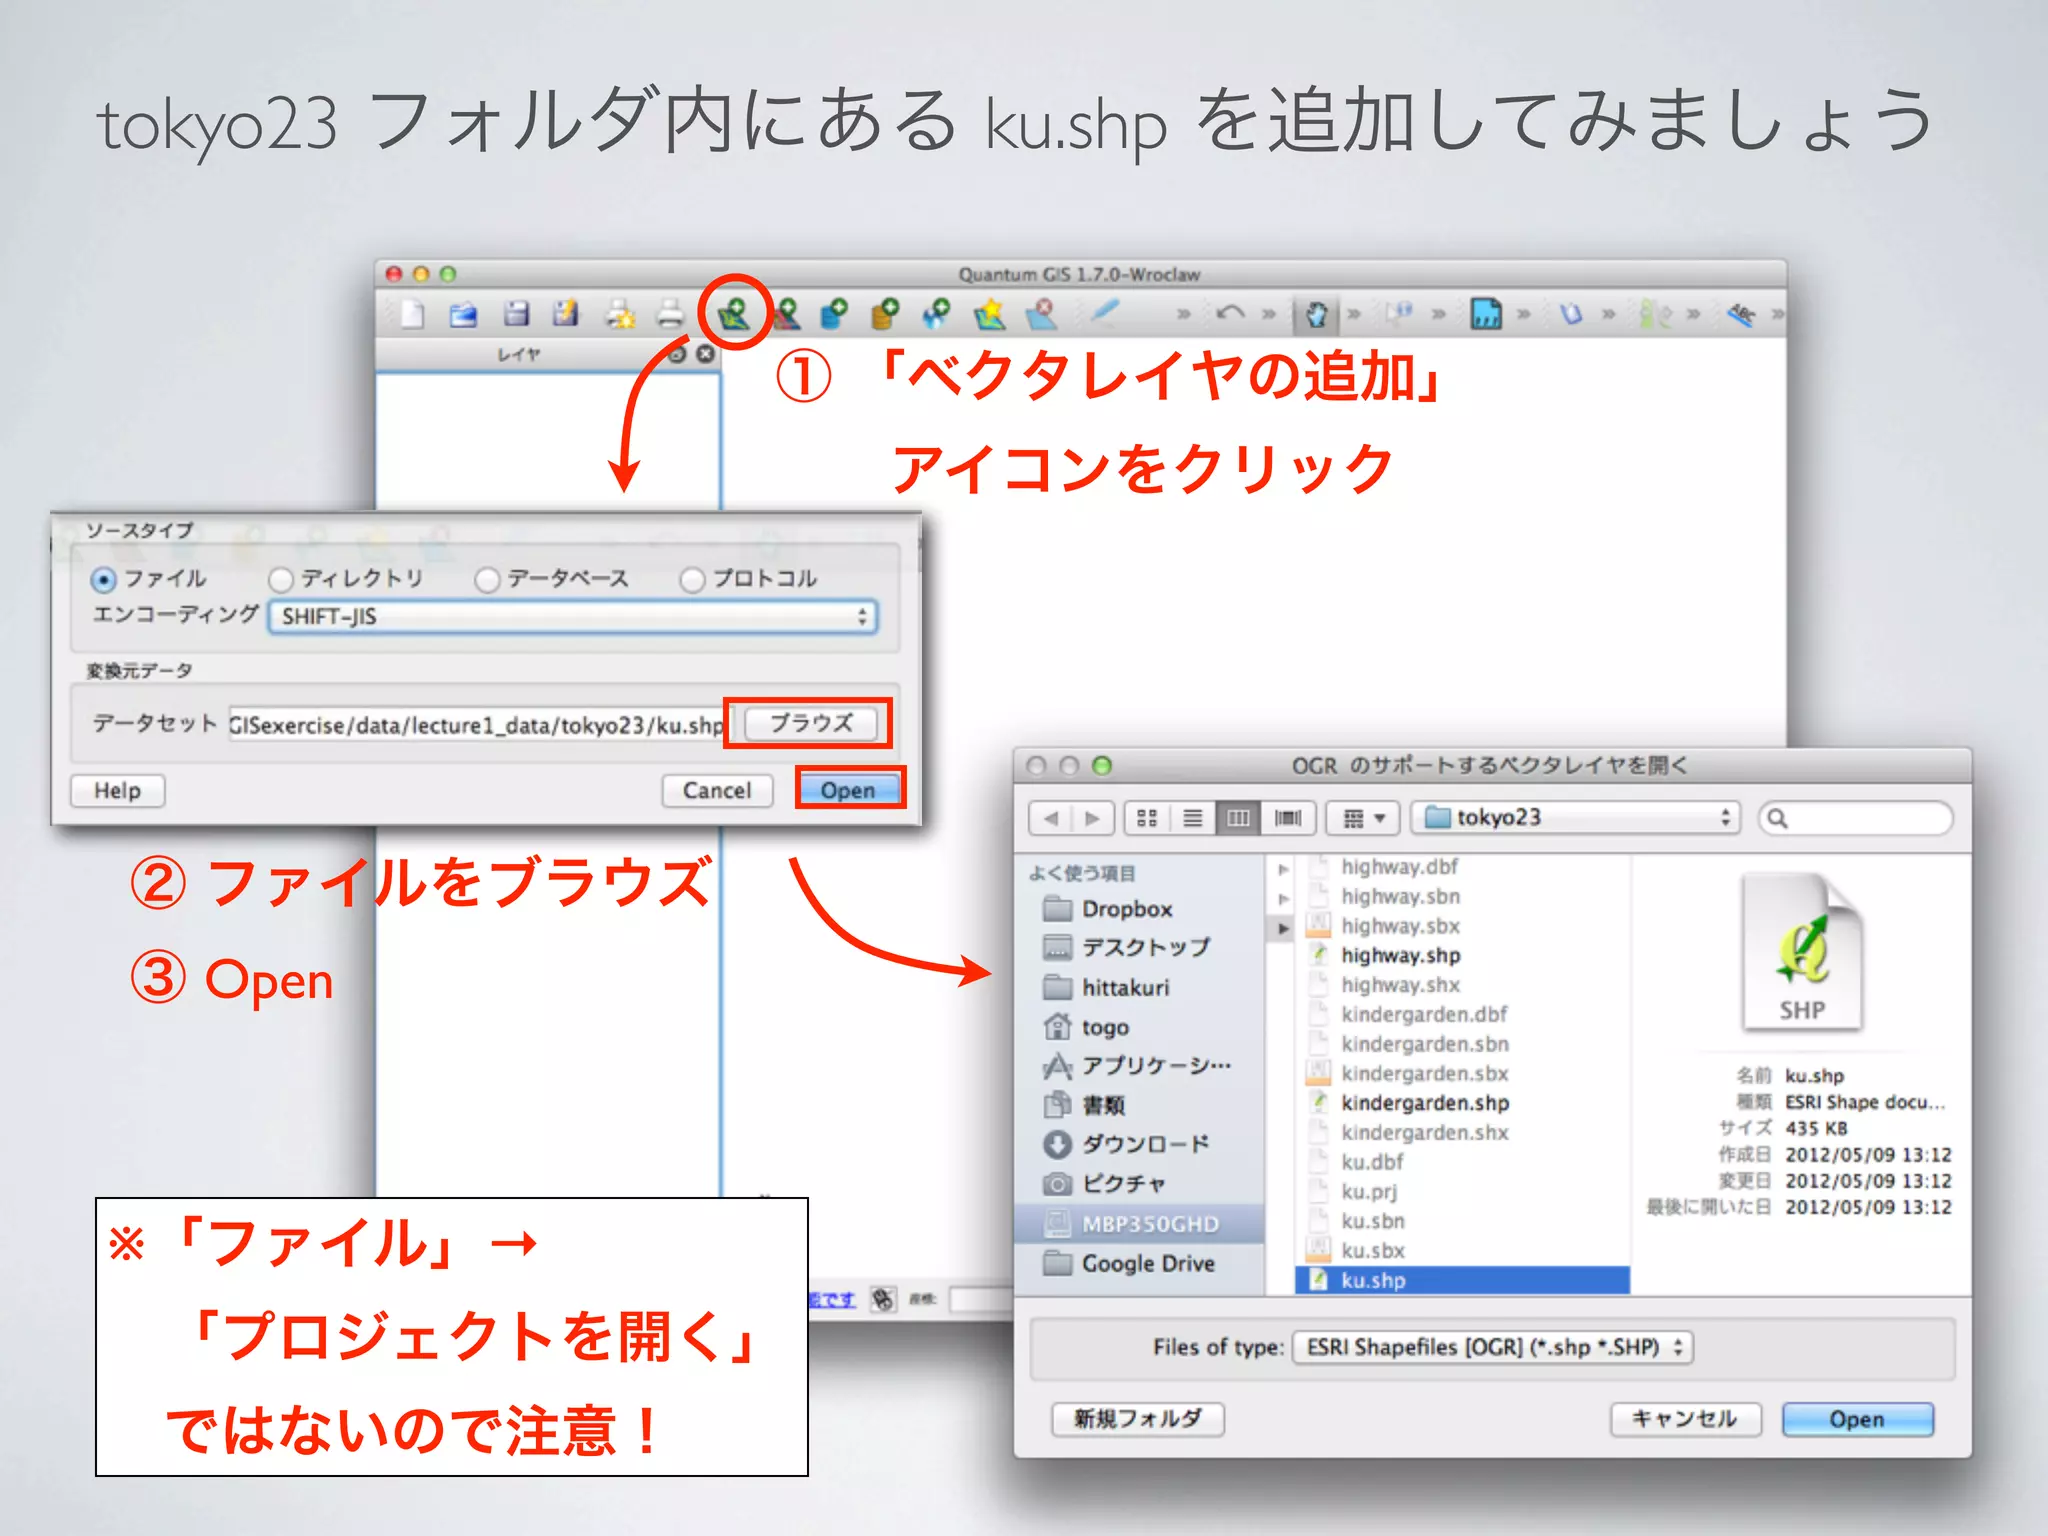Open the SHIFT-JIS encoding dropdown

click(x=573, y=617)
